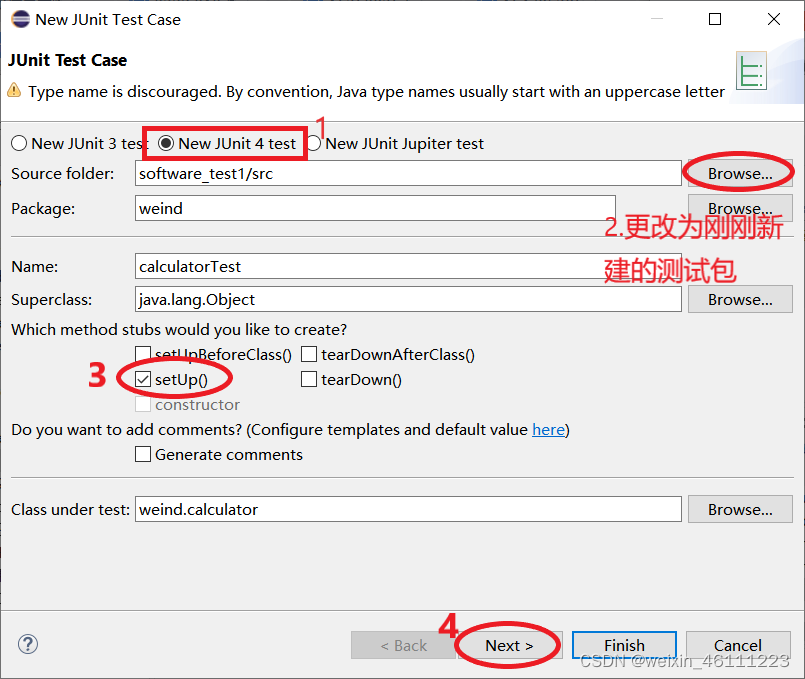The image size is (805, 679).
Task: Click the warning triangle icon
Action: tap(14, 90)
